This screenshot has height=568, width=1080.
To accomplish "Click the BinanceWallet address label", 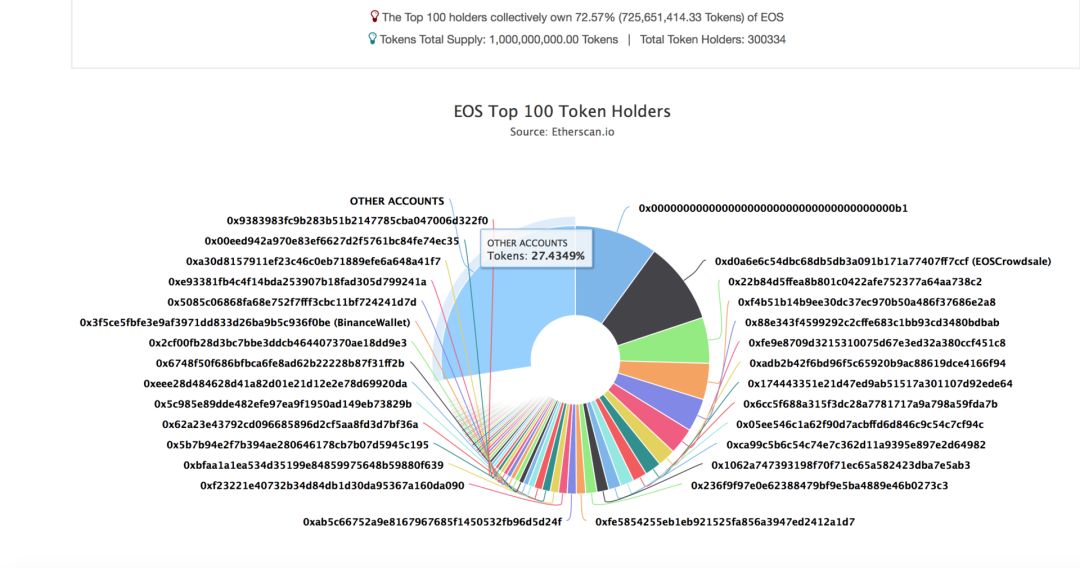I will [x=245, y=322].
